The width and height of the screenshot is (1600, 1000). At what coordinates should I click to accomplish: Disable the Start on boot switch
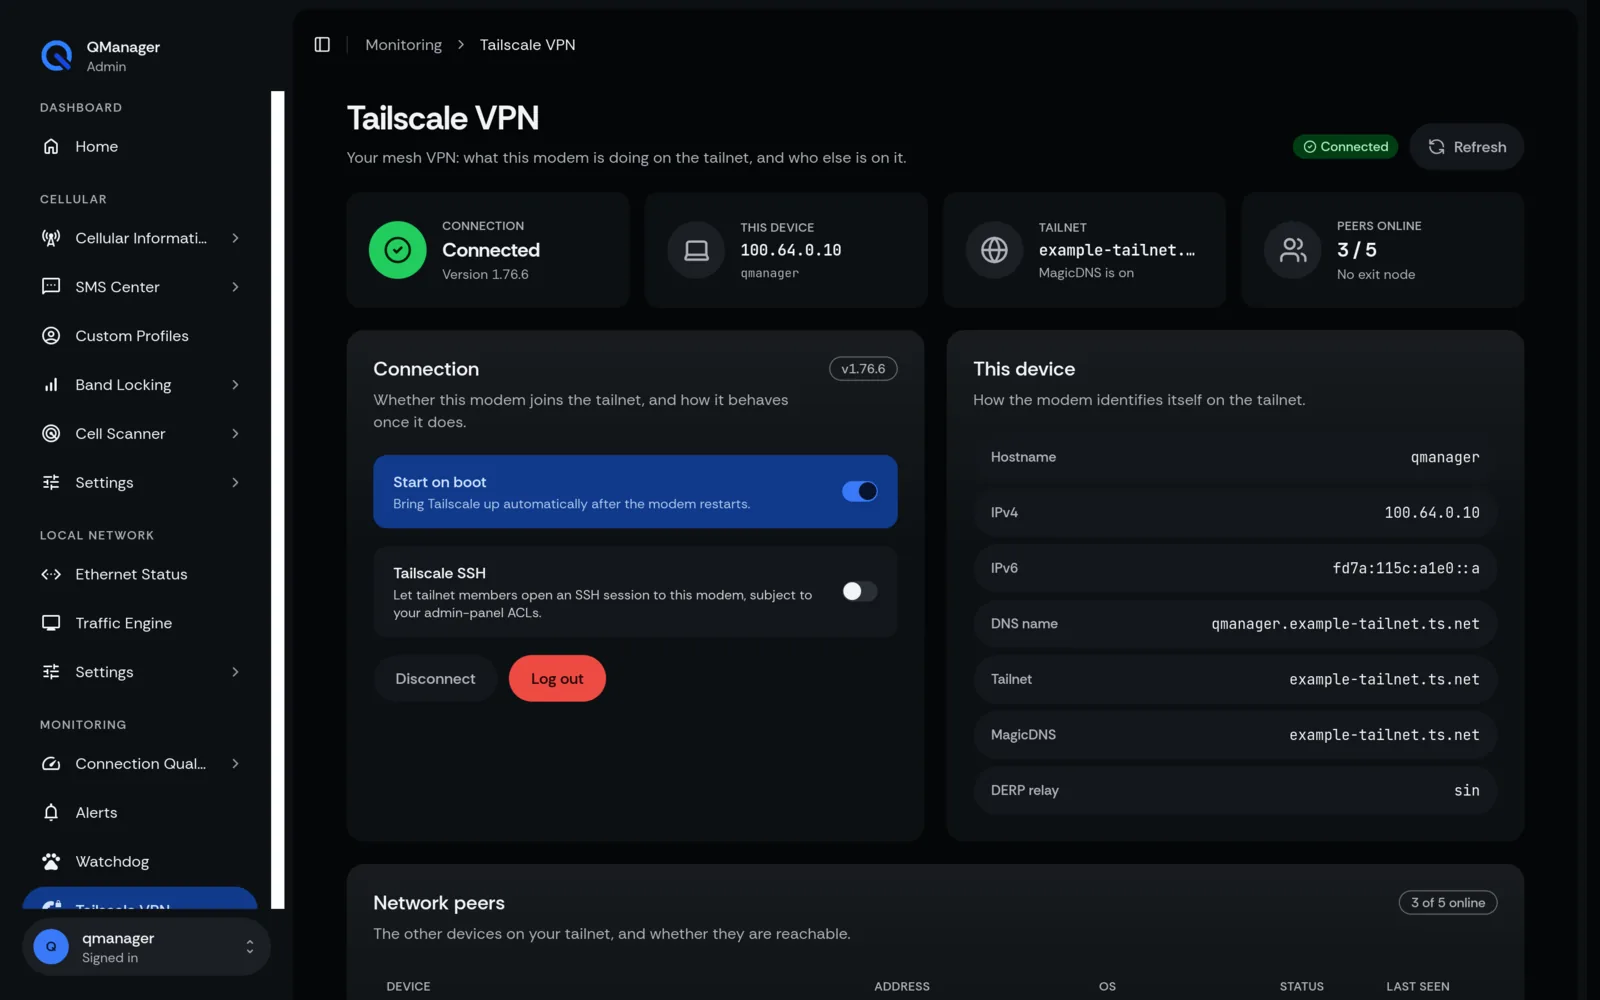(860, 491)
